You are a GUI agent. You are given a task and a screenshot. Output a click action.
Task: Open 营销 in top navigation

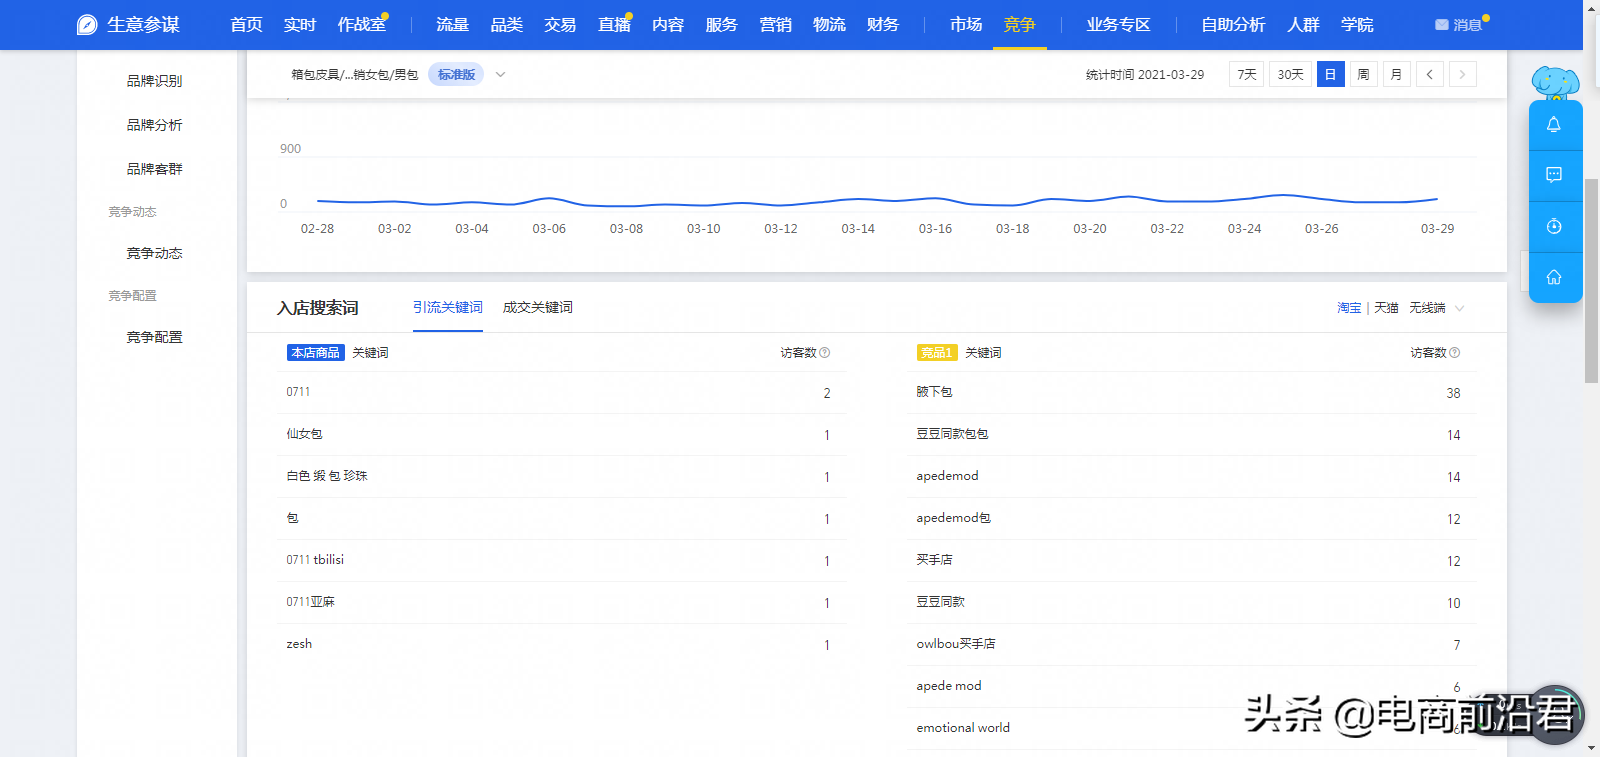(775, 25)
